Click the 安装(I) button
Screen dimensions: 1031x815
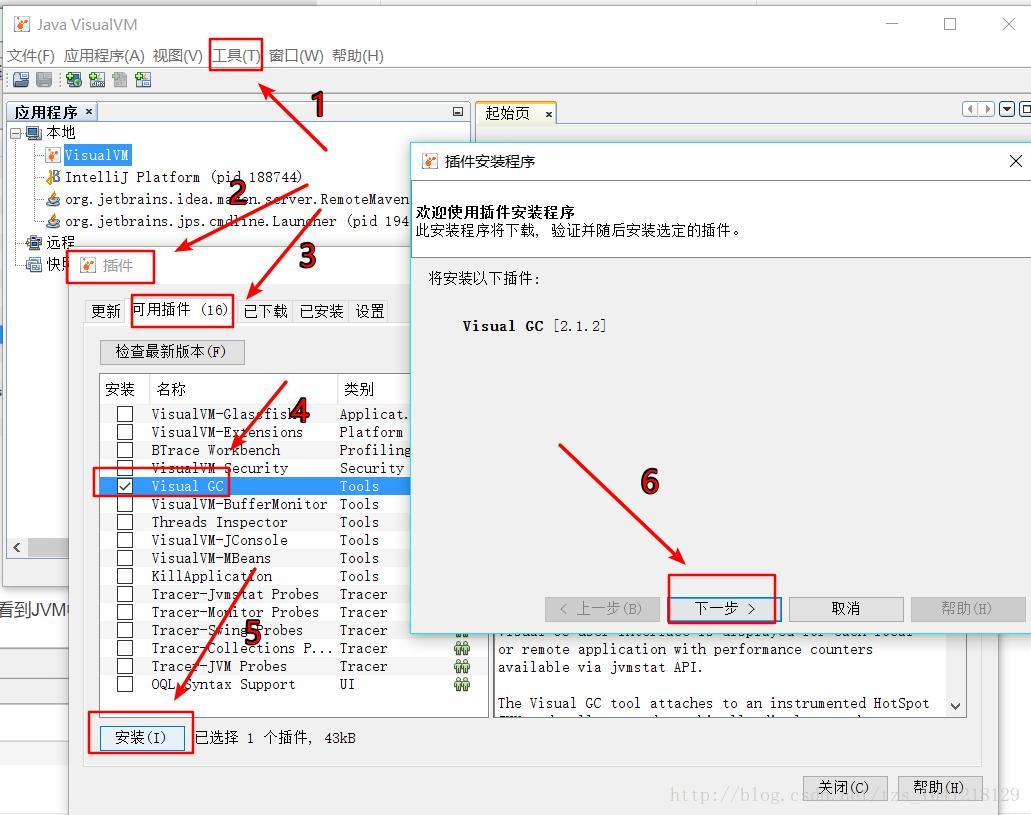[x=140, y=737]
